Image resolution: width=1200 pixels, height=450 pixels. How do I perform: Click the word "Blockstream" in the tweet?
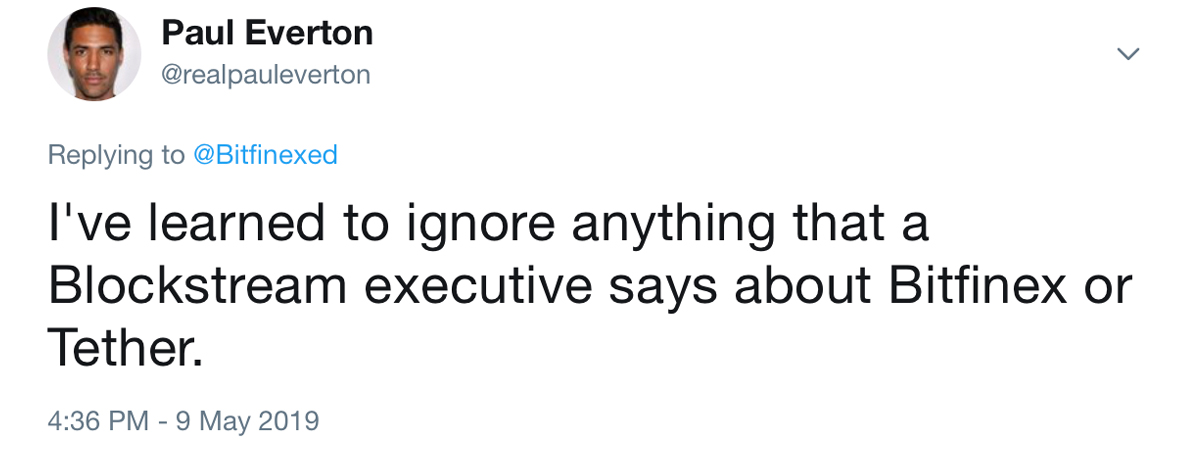tap(197, 288)
